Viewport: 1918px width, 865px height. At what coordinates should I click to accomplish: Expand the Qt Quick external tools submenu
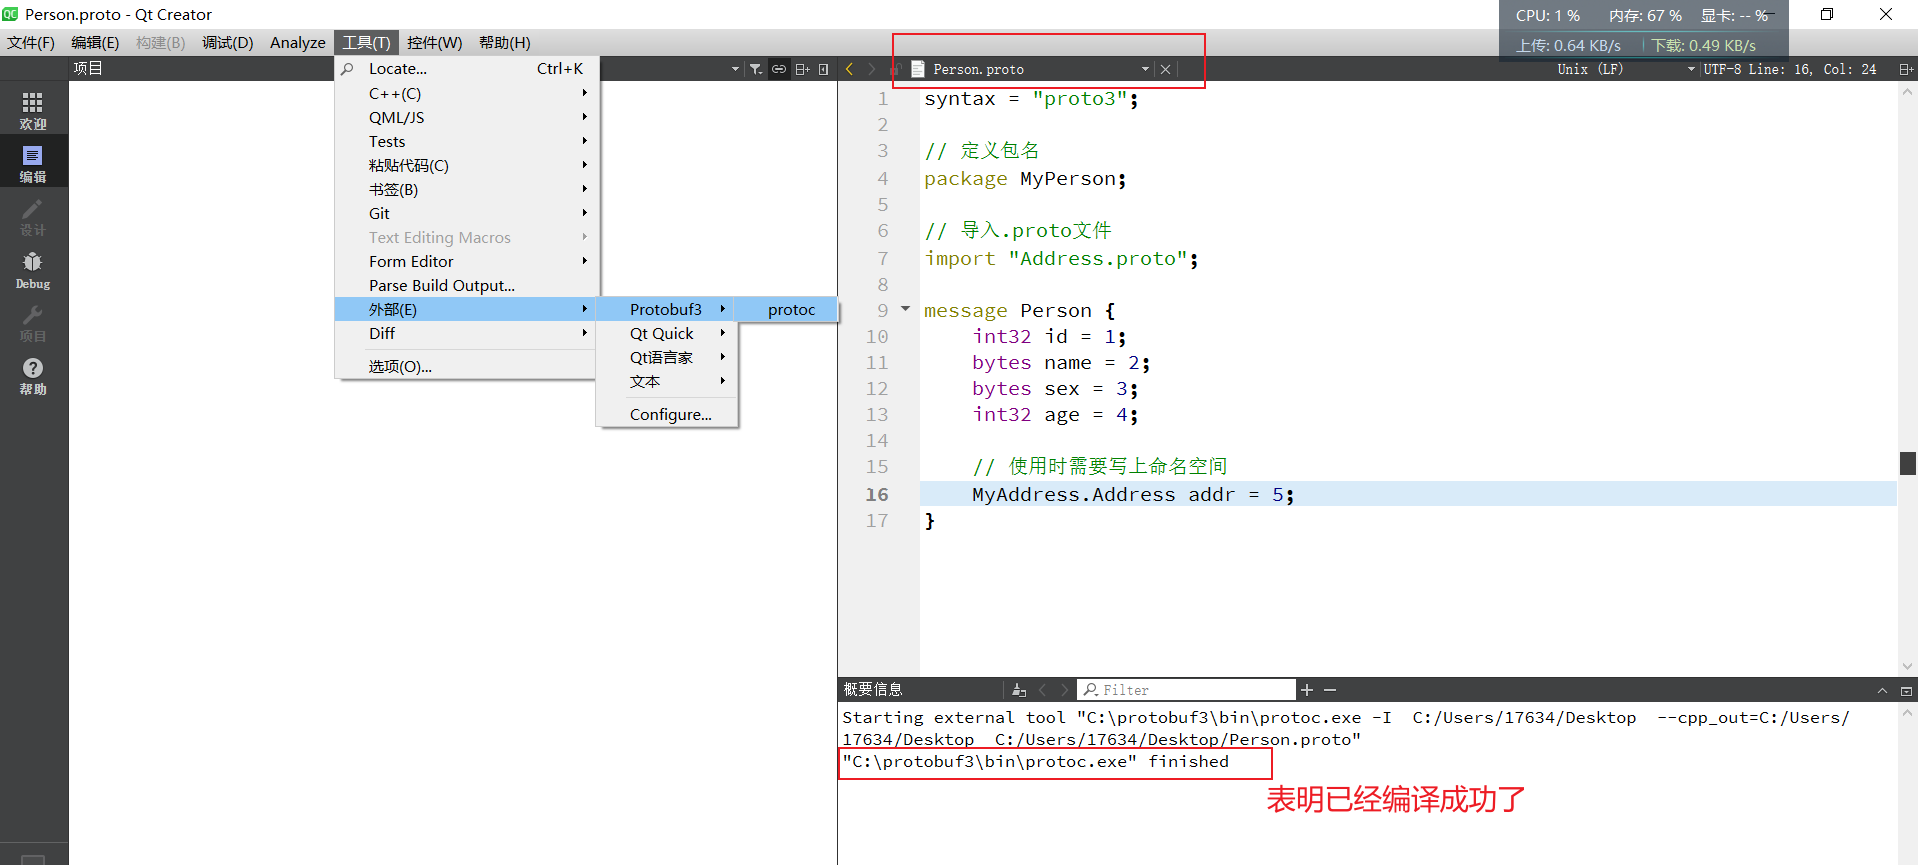[667, 333]
